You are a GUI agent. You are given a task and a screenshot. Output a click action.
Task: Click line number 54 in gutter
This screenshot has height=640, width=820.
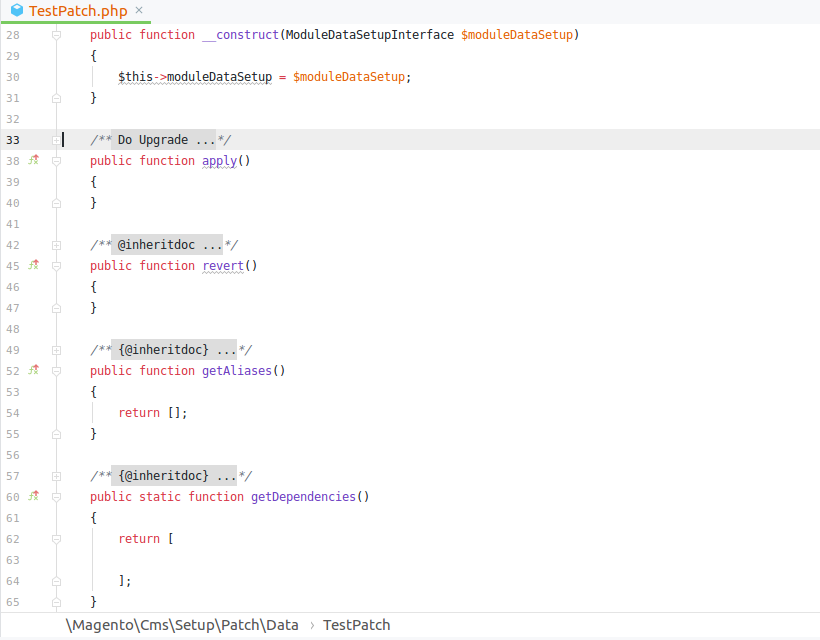tap(13, 413)
